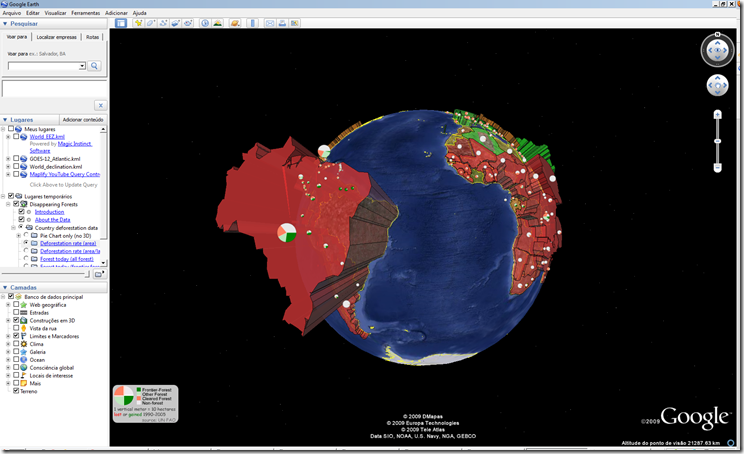This screenshot has width=744, height=454.
Task: Switch to the Localizar empresas tab
Action: 56,37
